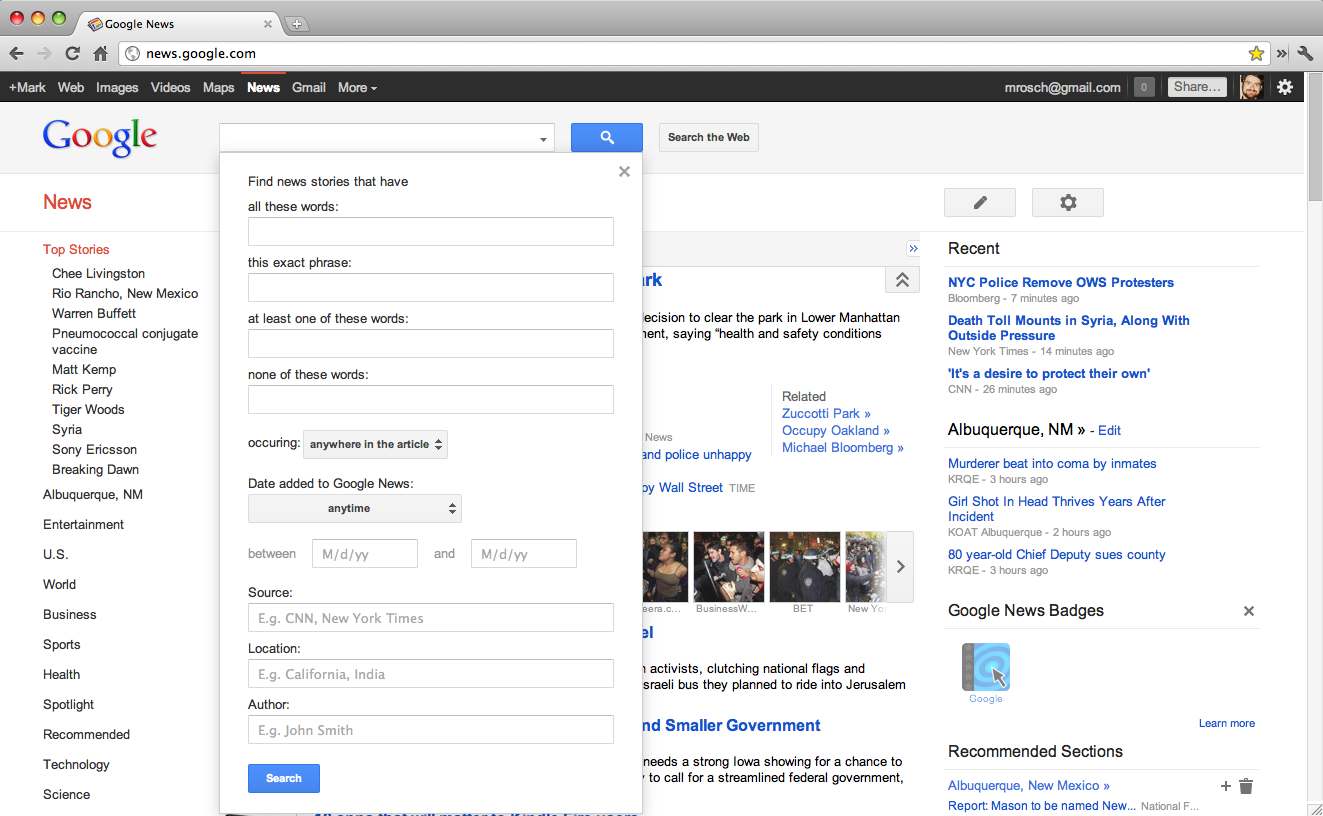This screenshot has width=1323, height=816.
Task: Dismiss Google News Badges section
Action: point(1249,611)
